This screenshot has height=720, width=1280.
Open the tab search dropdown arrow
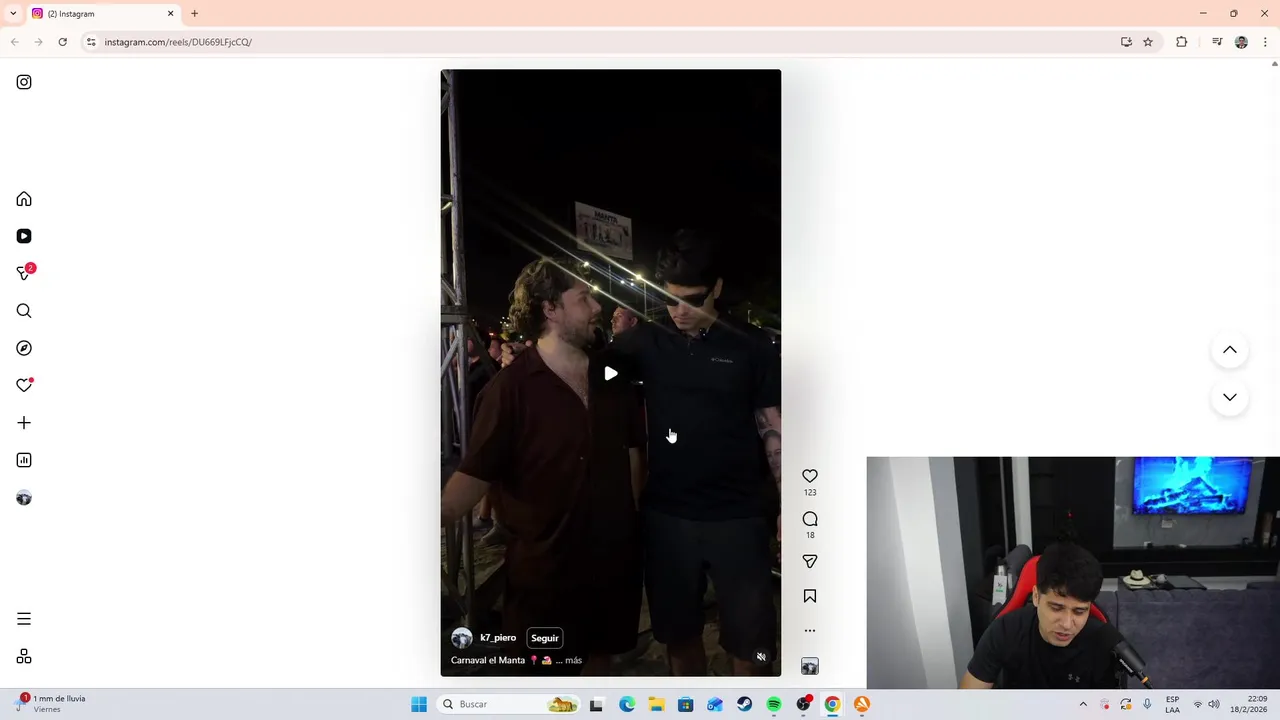(x=13, y=14)
